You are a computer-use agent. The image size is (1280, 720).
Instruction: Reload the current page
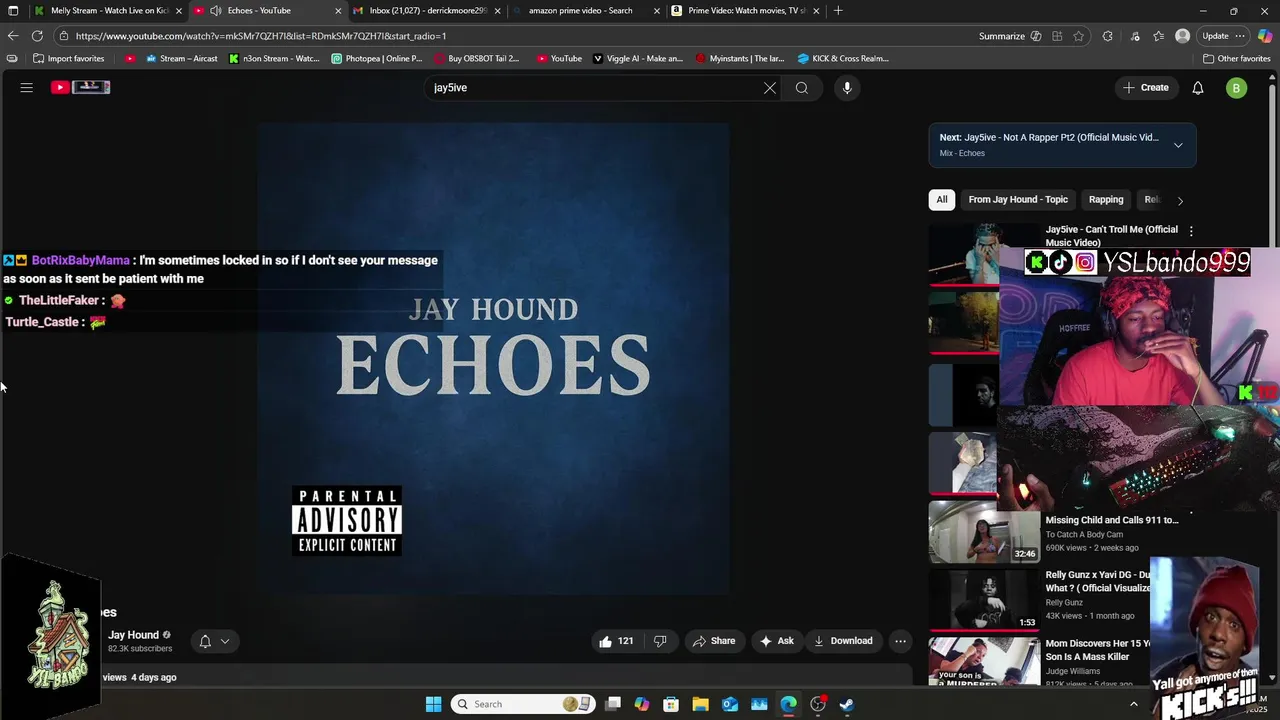(x=37, y=36)
